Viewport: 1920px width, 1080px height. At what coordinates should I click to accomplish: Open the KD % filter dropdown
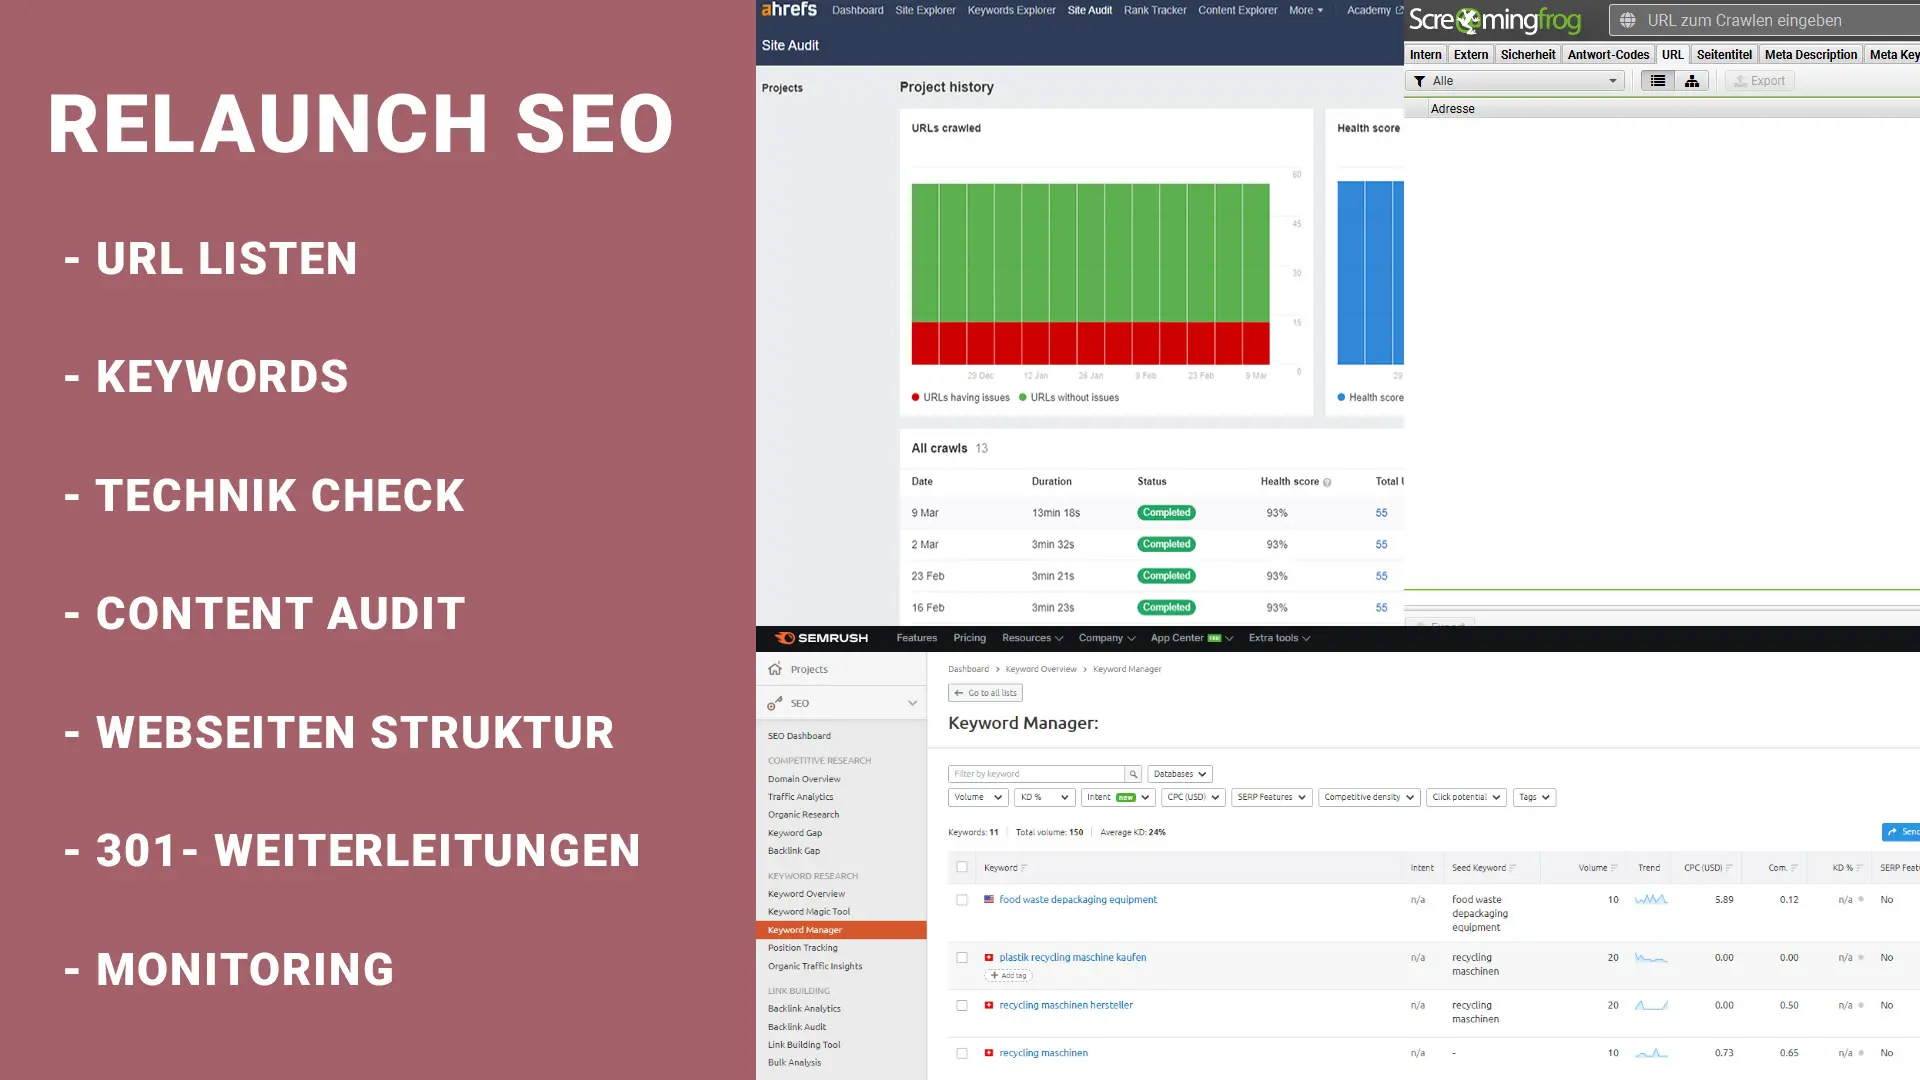(1044, 797)
